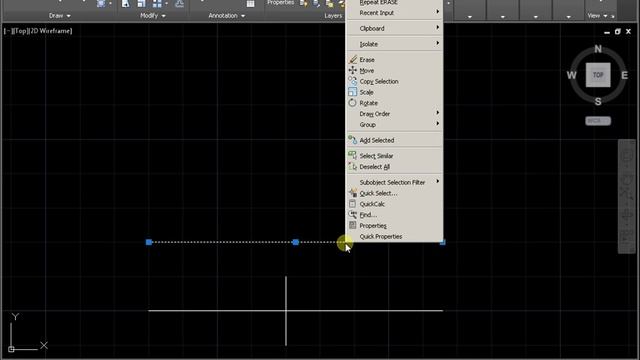The width and height of the screenshot is (640, 360).
Task: Click the UCS icon origin square
Action: click(x=11, y=349)
